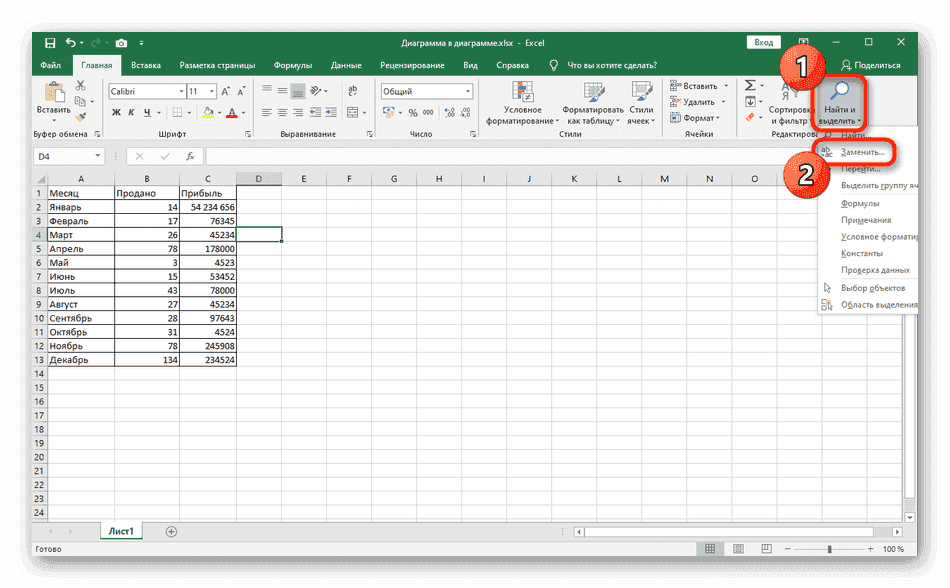The width and height of the screenshot is (950, 588).
Task: Add a new sheet with plus icon
Action: [x=171, y=532]
